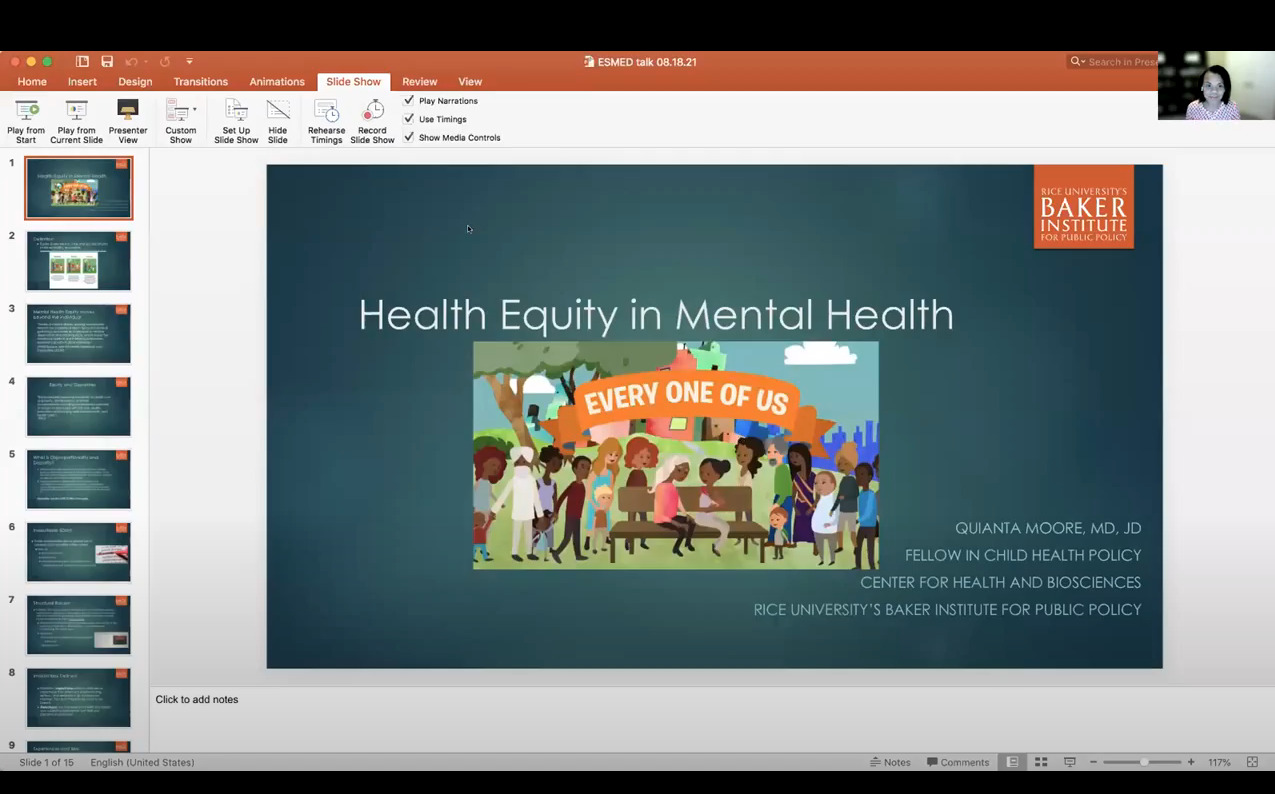Click the Custom Show icon
1275x794 pixels.
(177, 110)
